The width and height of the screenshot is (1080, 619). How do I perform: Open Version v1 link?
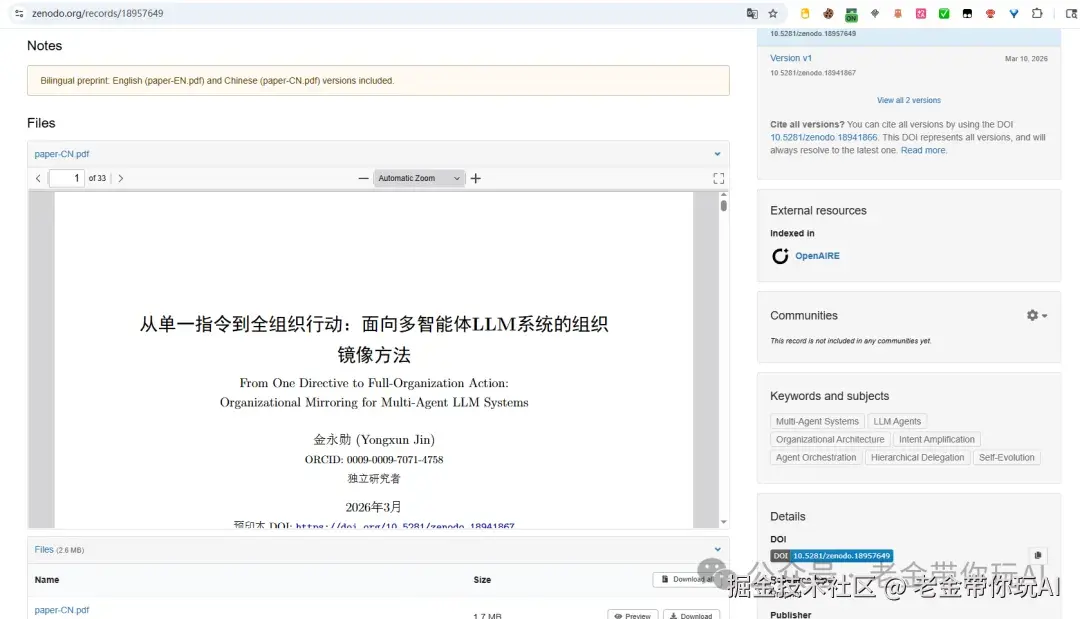[791, 58]
